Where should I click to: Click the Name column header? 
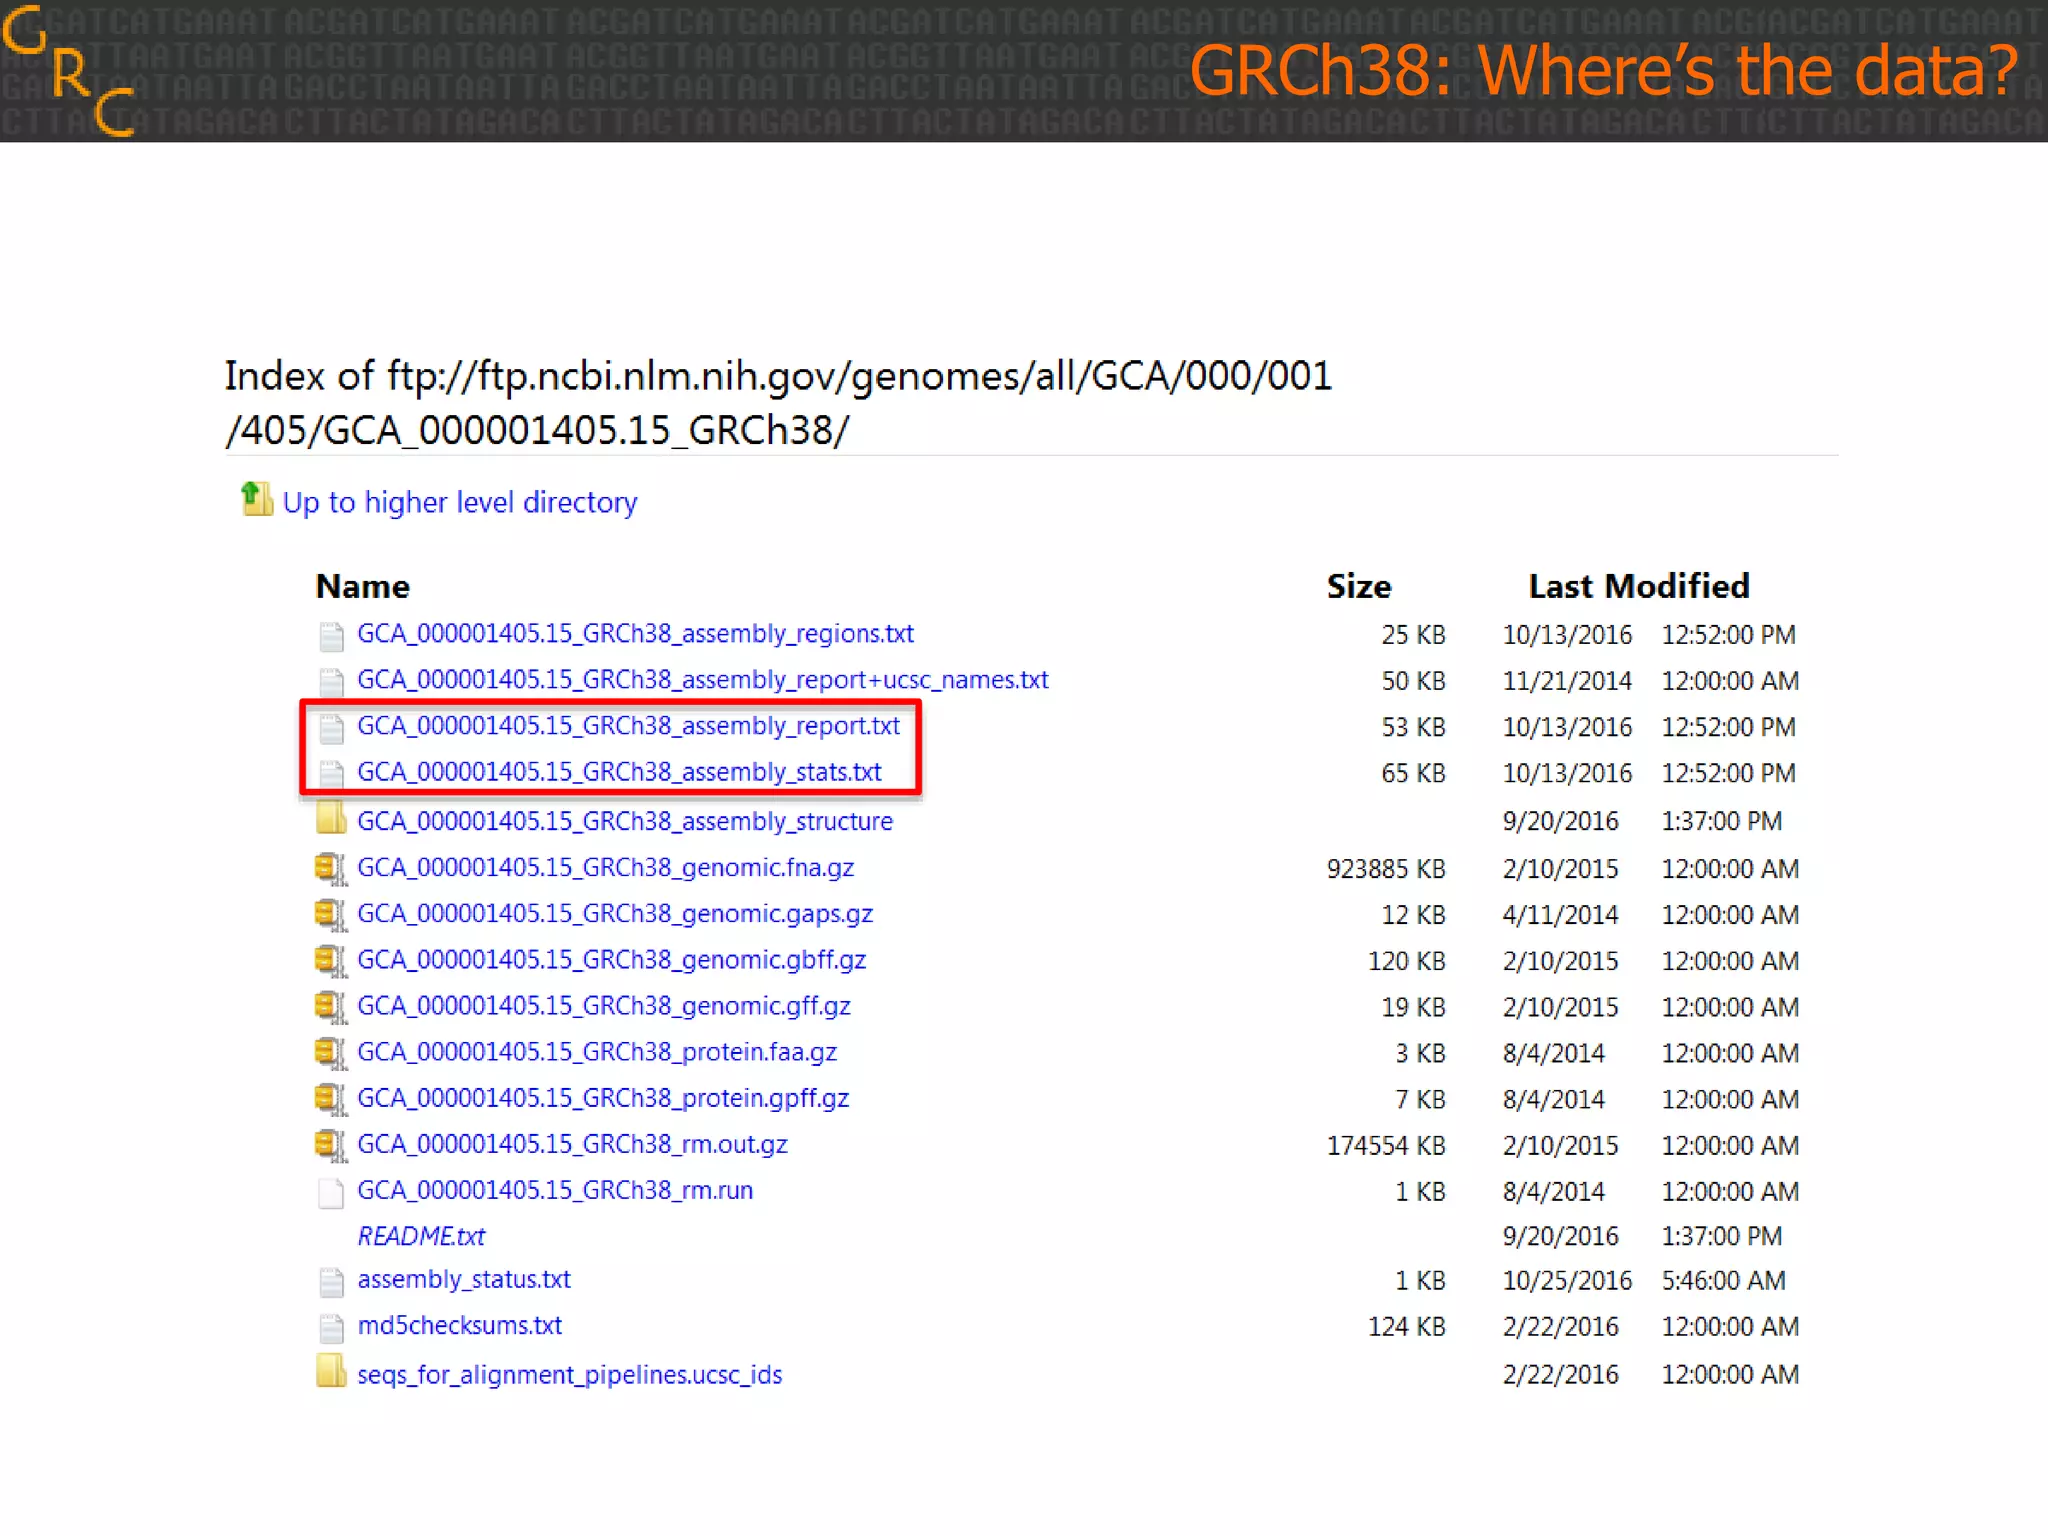point(363,586)
